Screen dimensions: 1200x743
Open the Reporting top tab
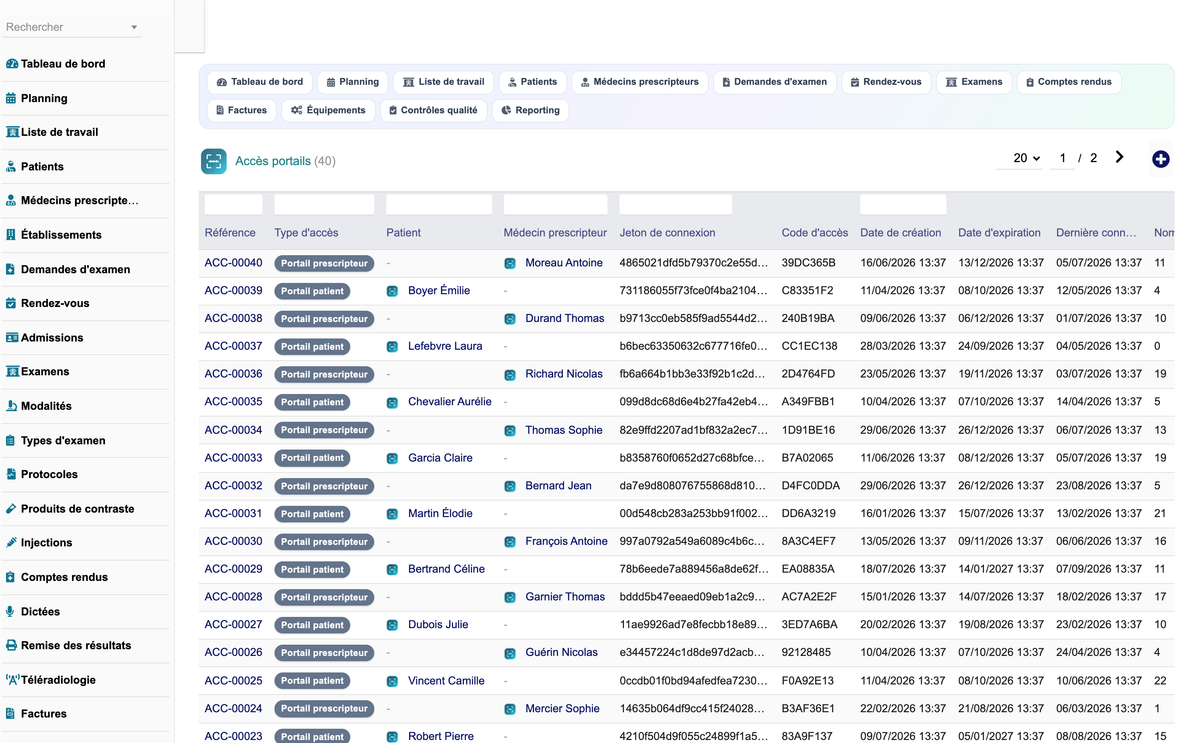531,110
